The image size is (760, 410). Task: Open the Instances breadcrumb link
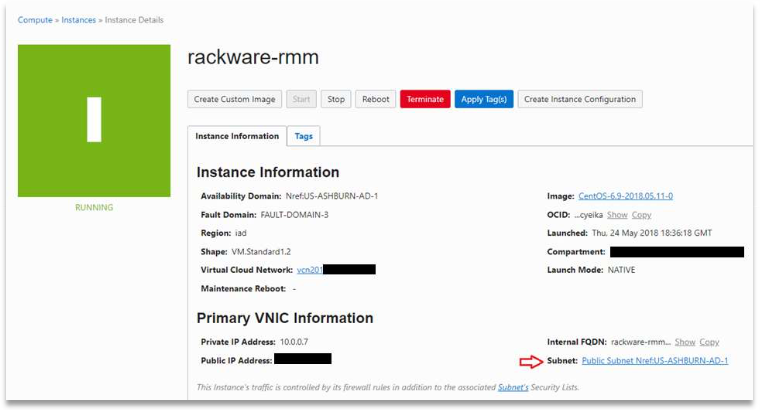[79, 20]
